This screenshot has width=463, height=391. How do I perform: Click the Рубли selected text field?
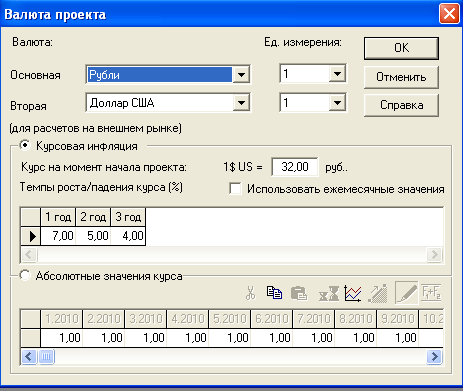point(160,75)
